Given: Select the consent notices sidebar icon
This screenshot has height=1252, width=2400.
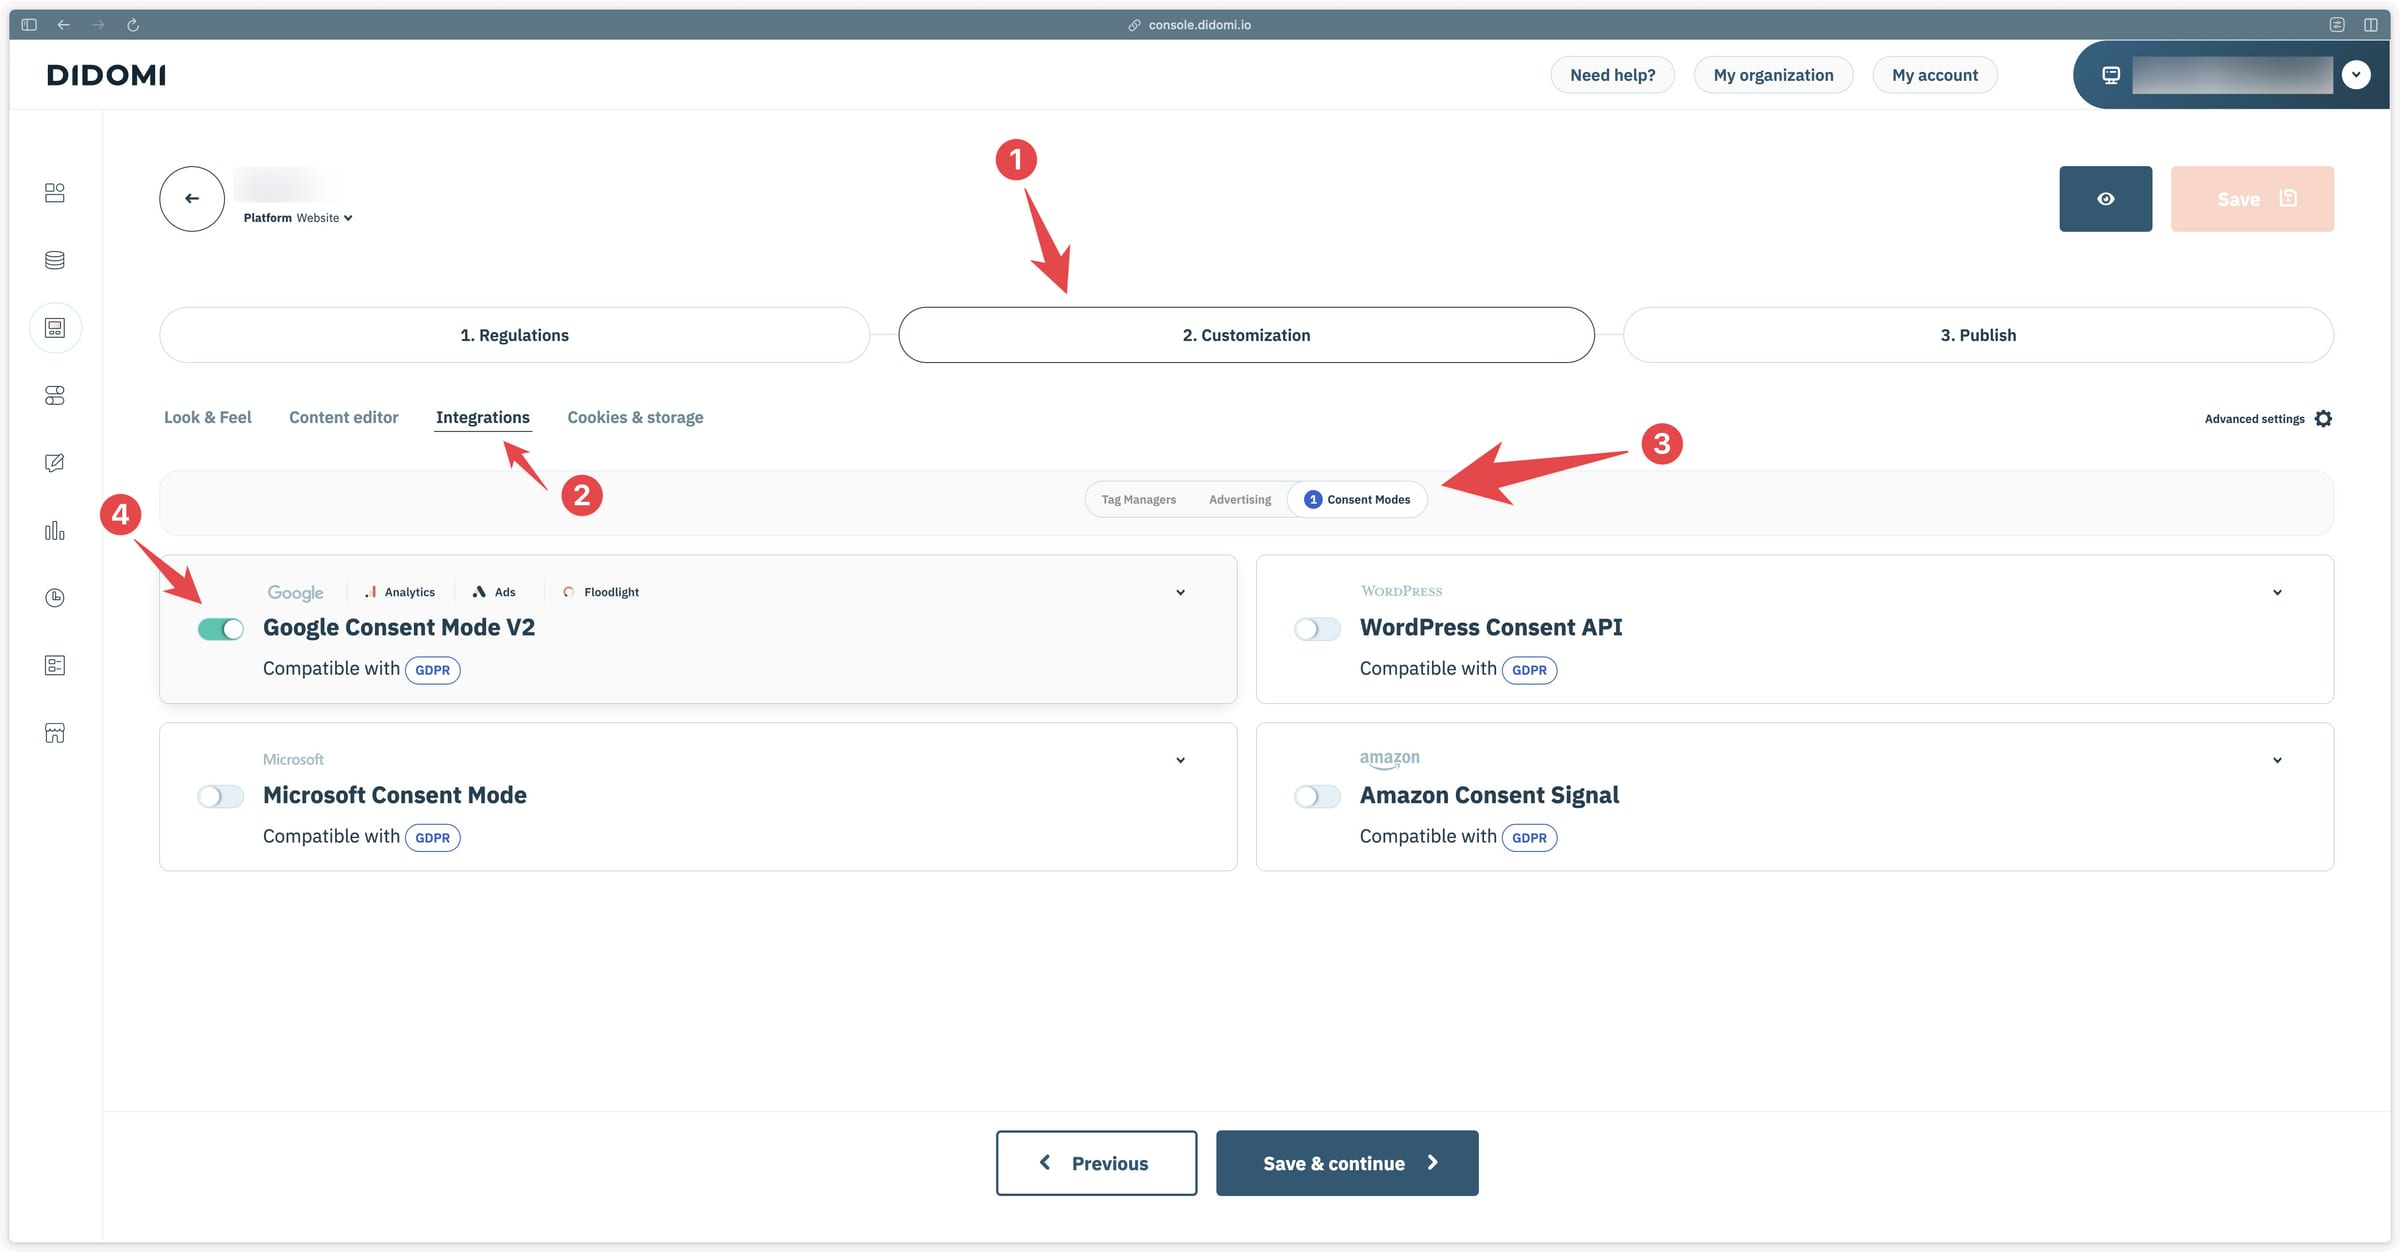Looking at the screenshot, I should 55,328.
